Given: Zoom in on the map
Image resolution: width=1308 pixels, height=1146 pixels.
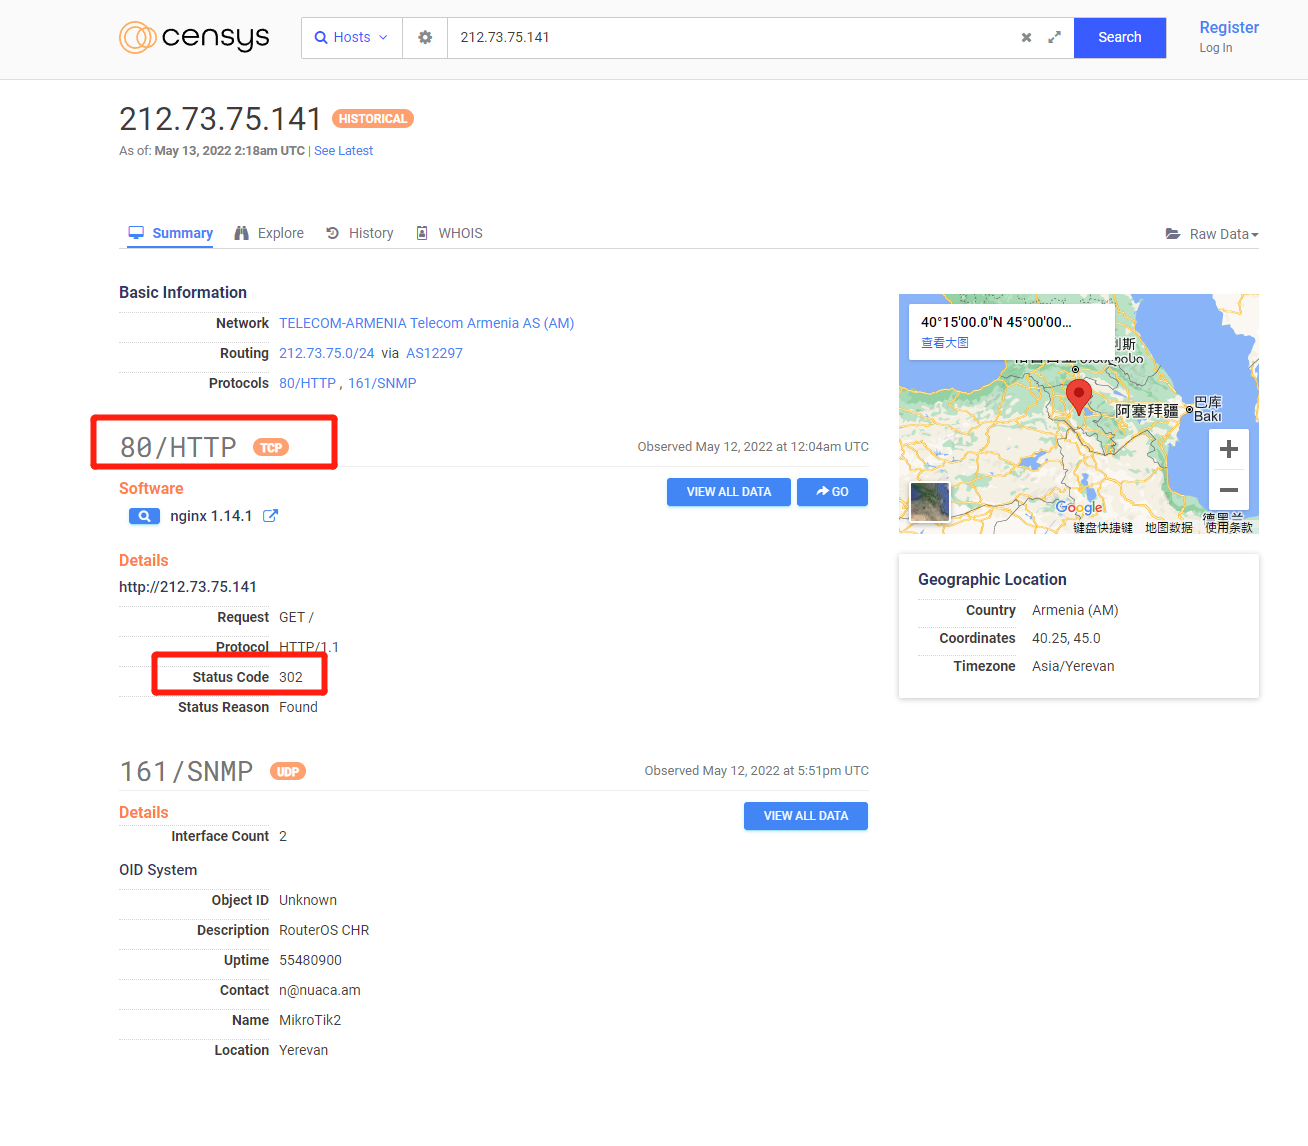Looking at the screenshot, I should click(1229, 449).
